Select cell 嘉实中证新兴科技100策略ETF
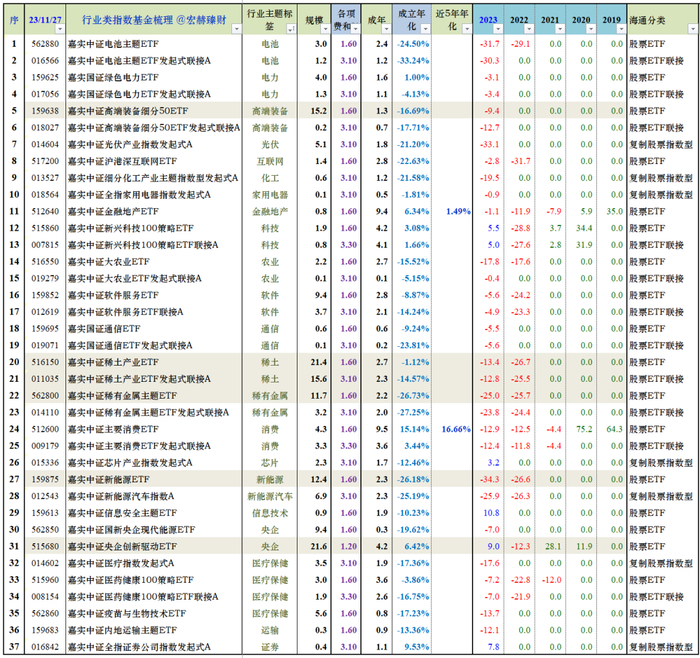This screenshot has width=700, height=658. [131, 228]
